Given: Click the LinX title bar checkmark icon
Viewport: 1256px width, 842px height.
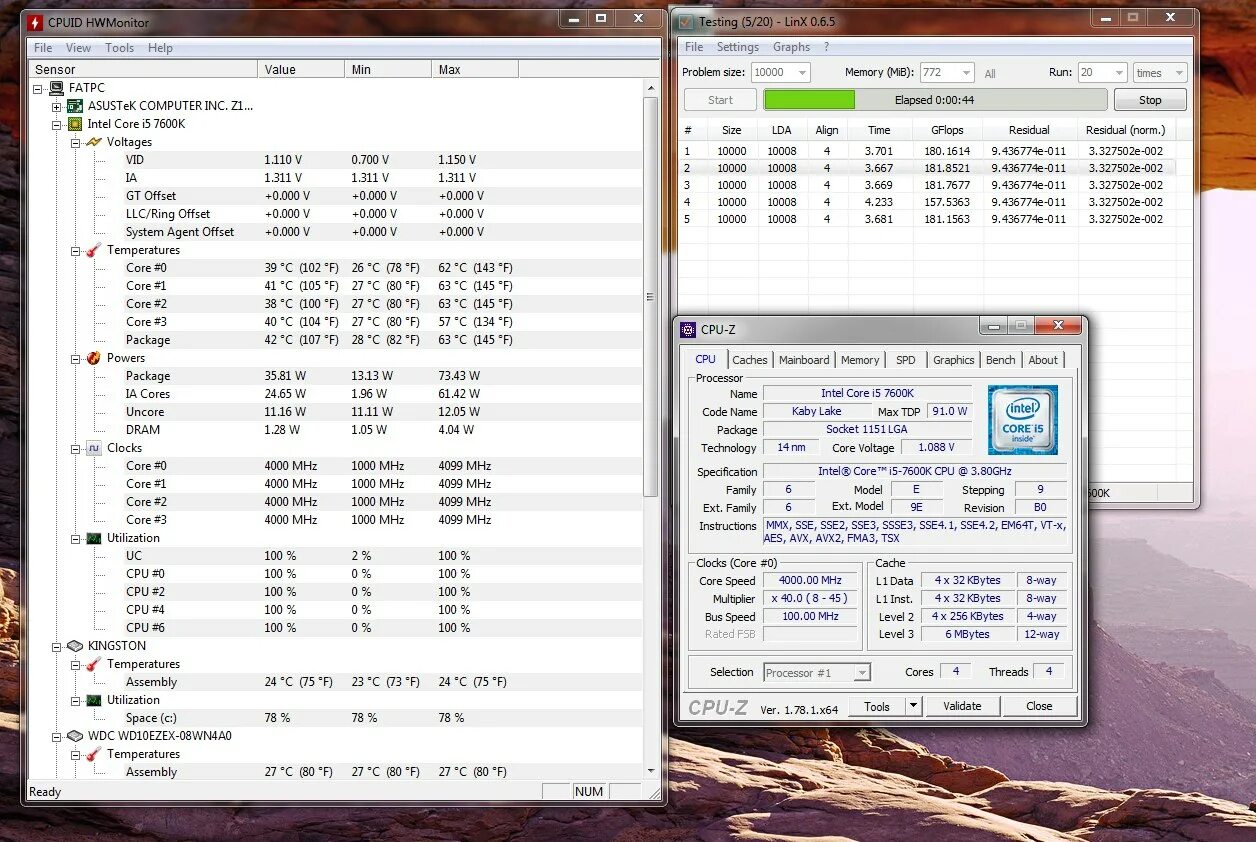Looking at the screenshot, I should coord(686,21).
